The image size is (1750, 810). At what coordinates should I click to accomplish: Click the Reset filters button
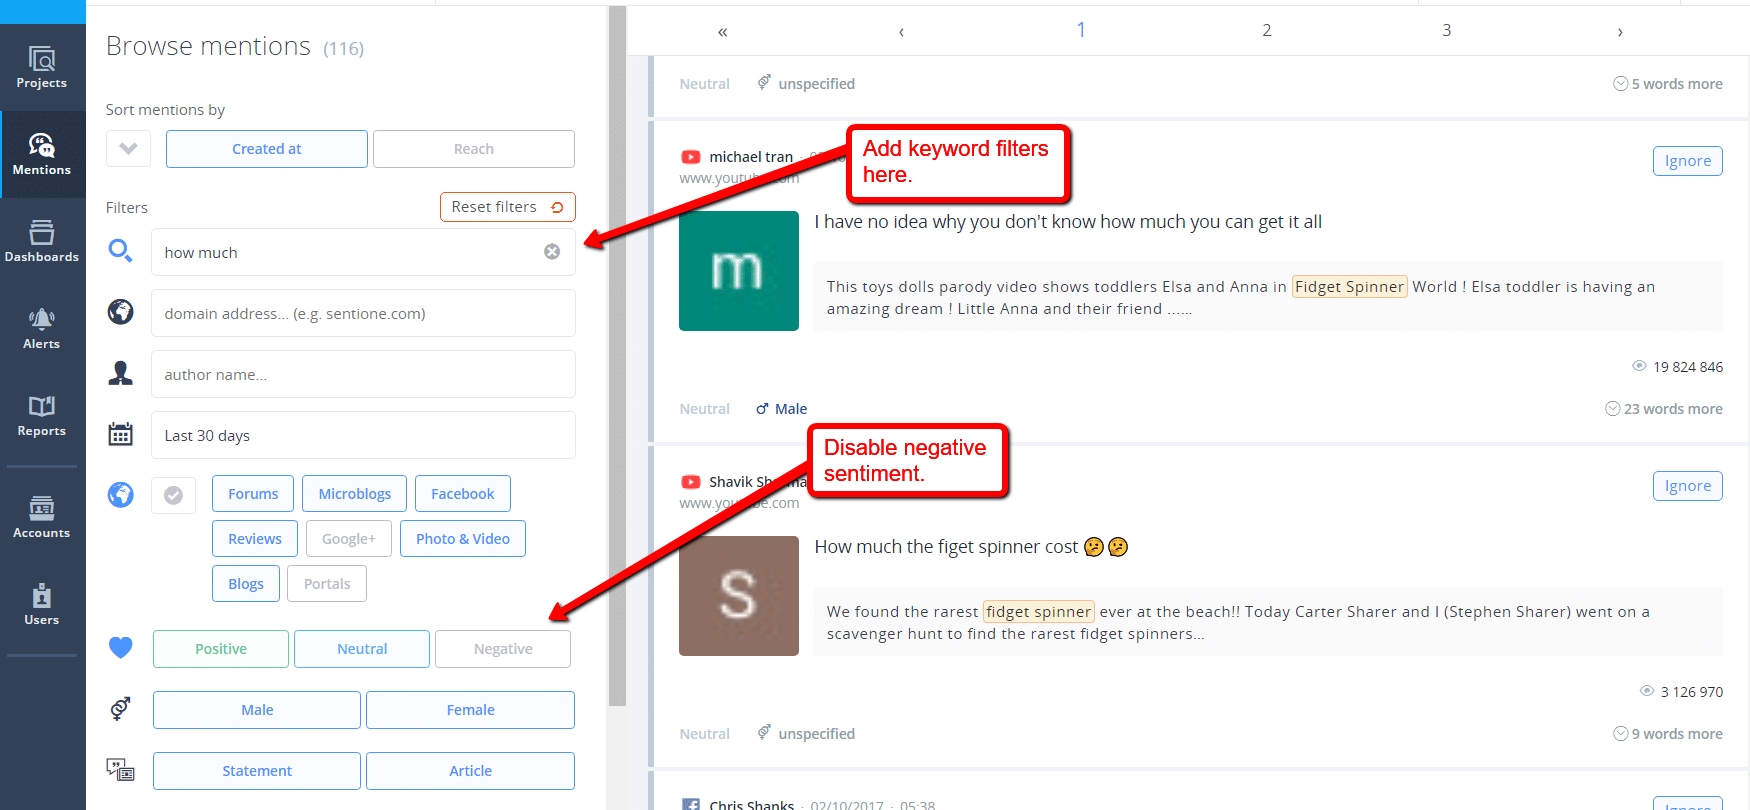pyautogui.click(x=507, y=207)
